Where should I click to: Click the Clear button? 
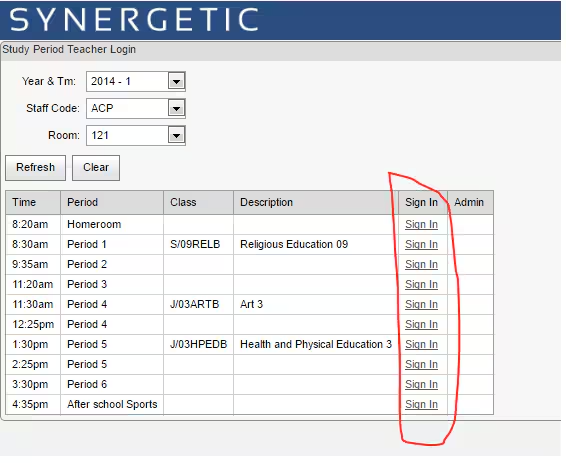pos(96,168)
